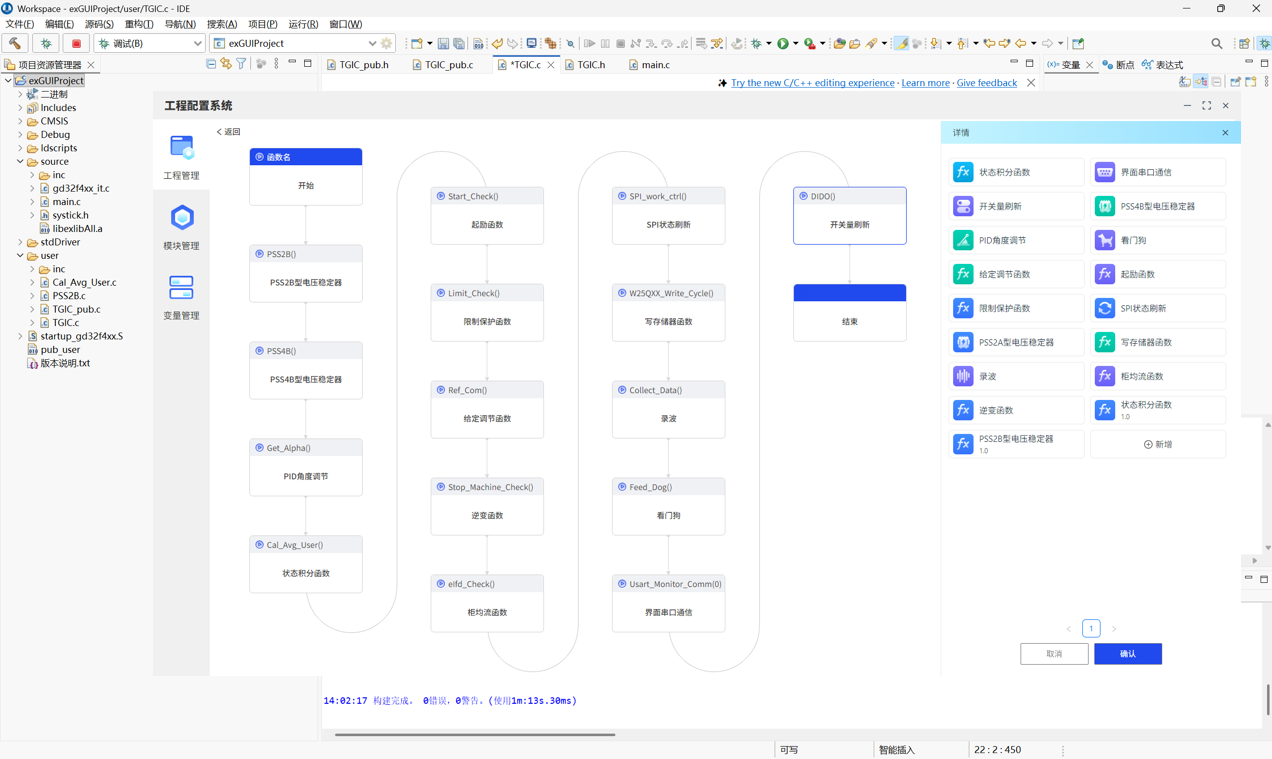Collapse the source folder in project tree
The width and height of the screenshot is (1272, 759).
click(x=20, y=161)
